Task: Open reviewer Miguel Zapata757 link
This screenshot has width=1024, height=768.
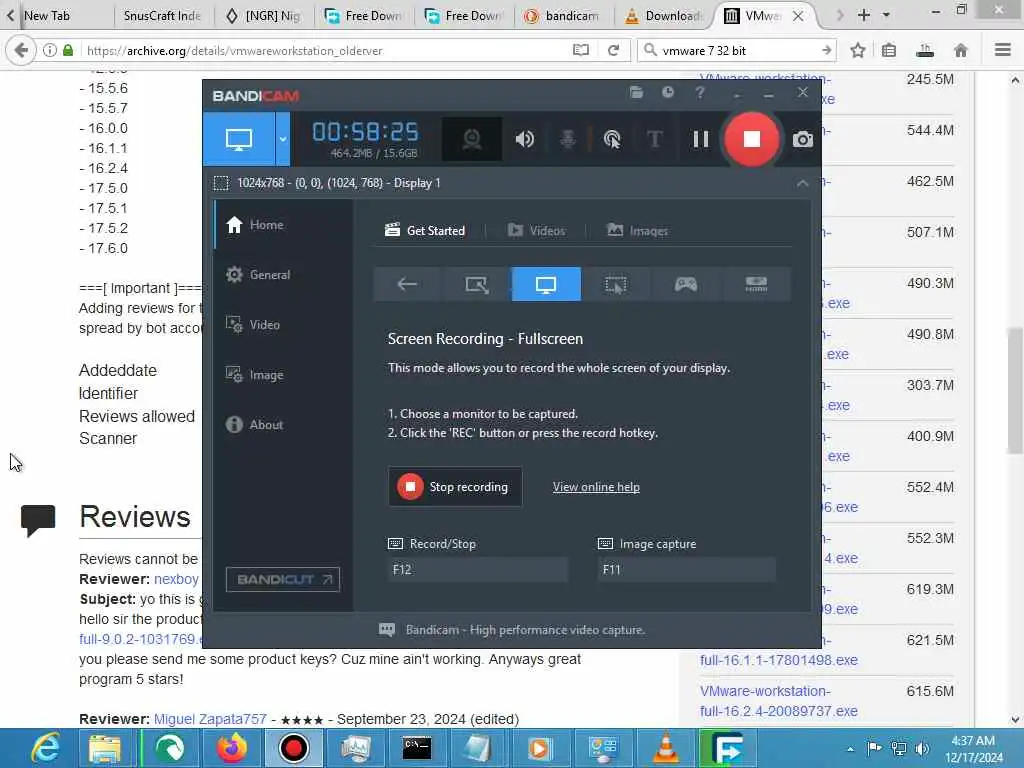Action: click(210, 719)
